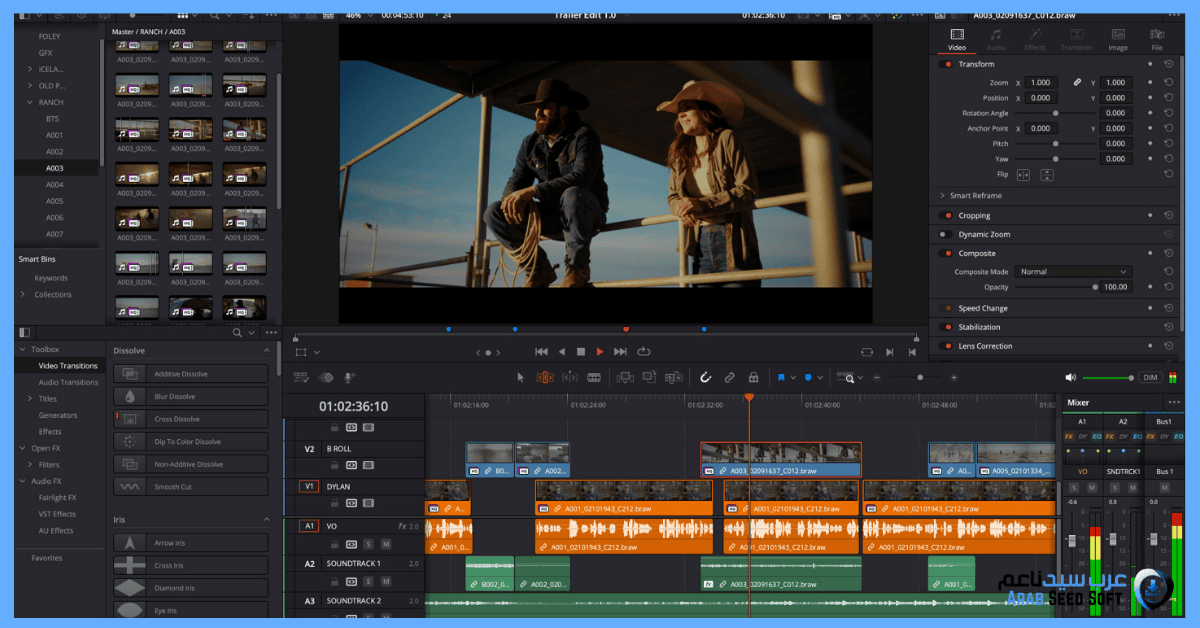Click the Position Lock icon
Viewport: 1200px width, 628px height.
pos(753,377)
